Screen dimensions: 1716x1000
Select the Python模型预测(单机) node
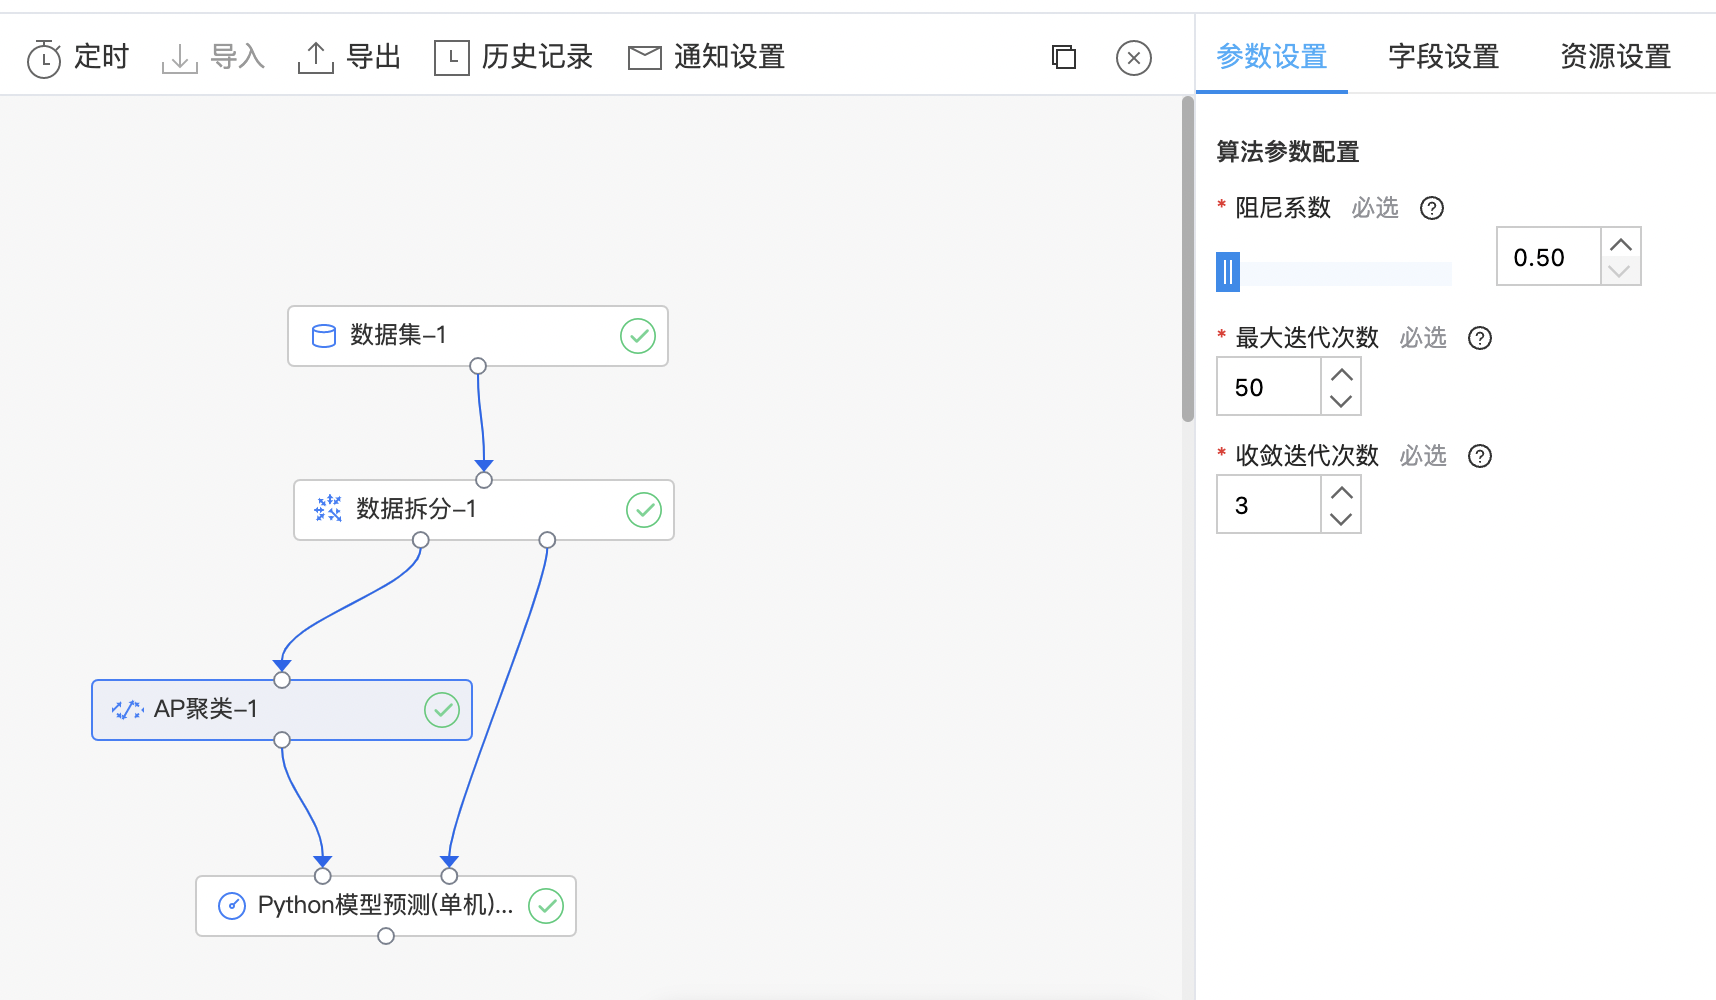tap(385, 906)
